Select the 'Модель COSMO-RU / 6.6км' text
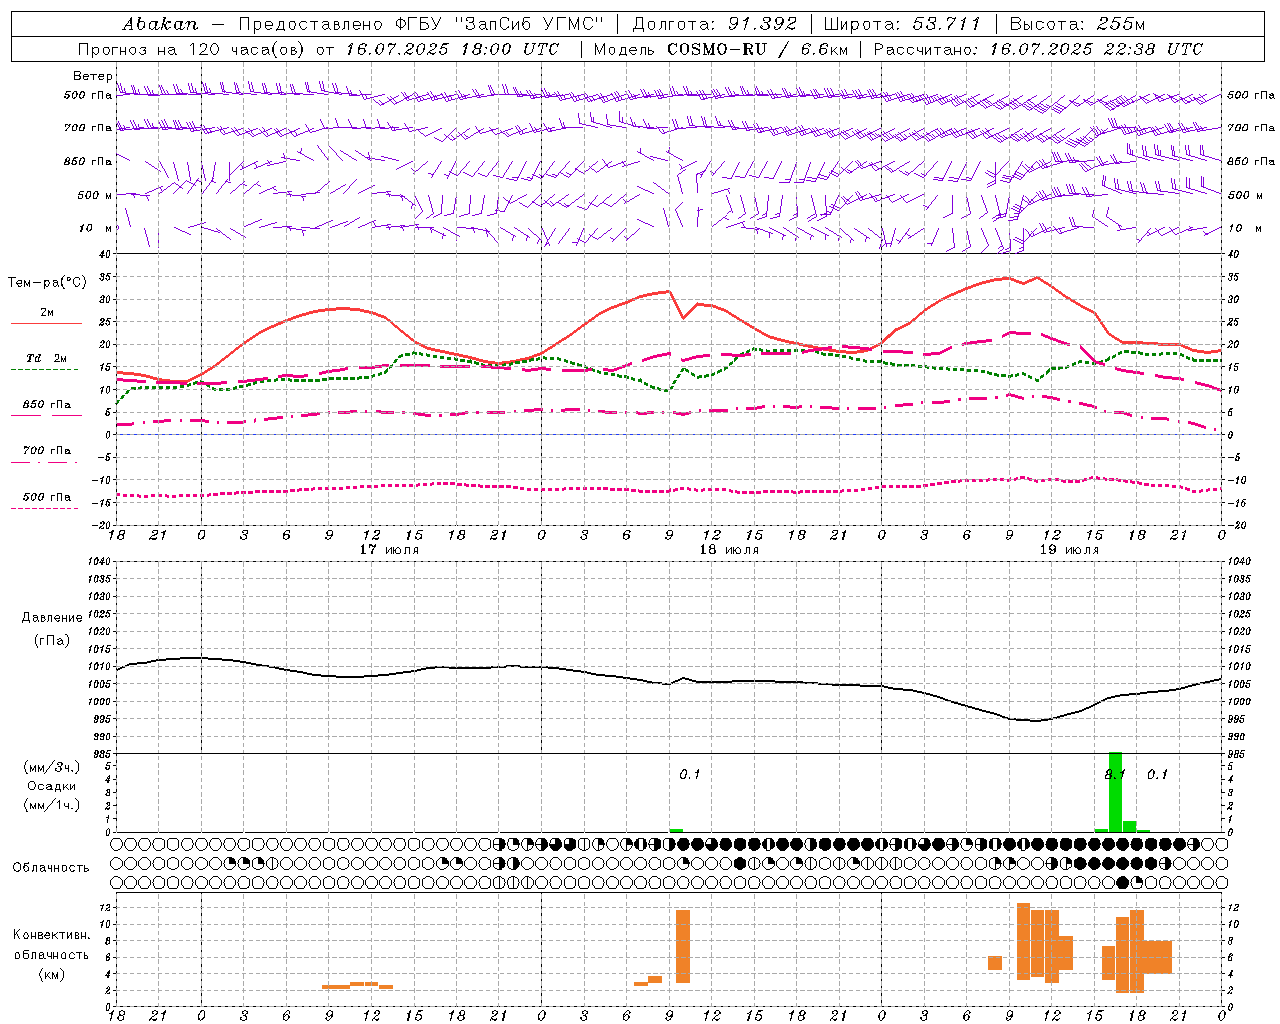The height and width of the screenshot is (1024, 1280). pos(720,49)
